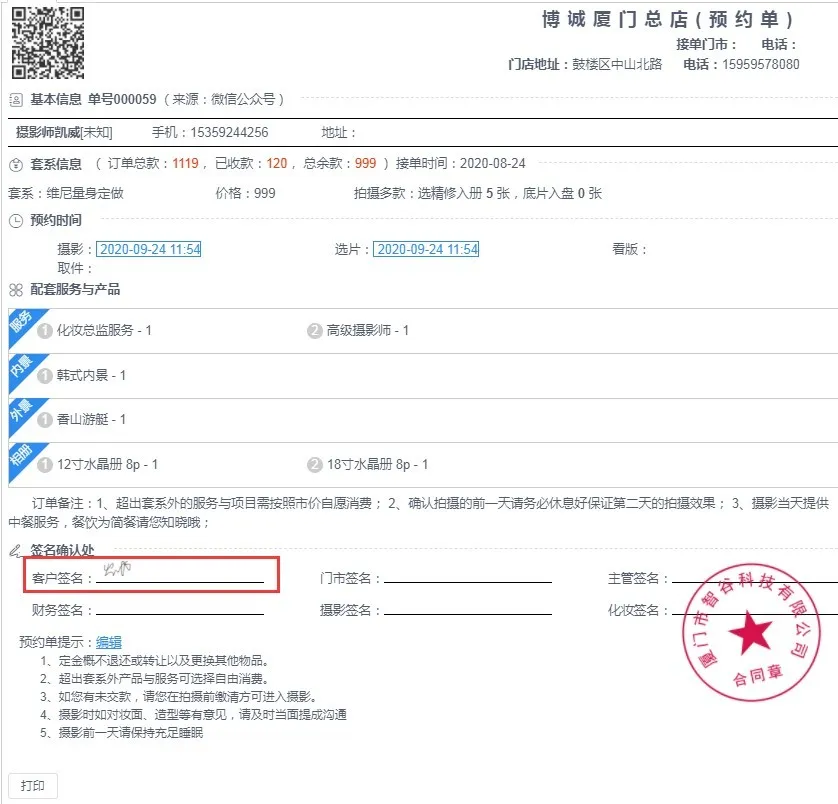The image size is (838, 804).
Task: Click the pen icon beside 签名确认处
Action: pos(15,550)
